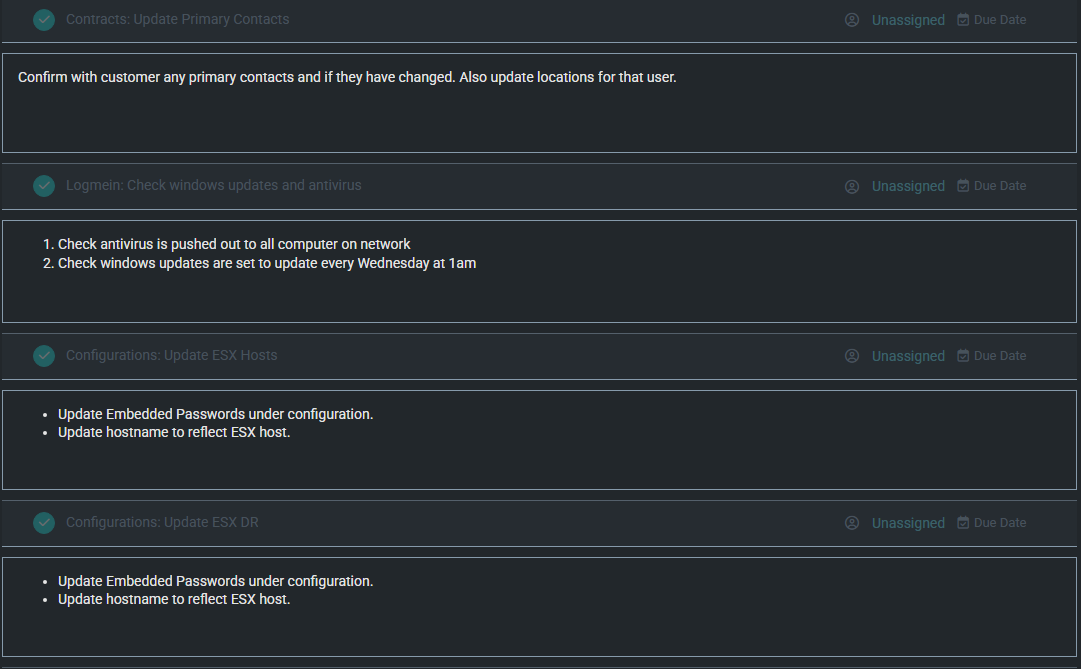
Task: Open the Configurations: Update ESX DR task title
Action: 162,523
